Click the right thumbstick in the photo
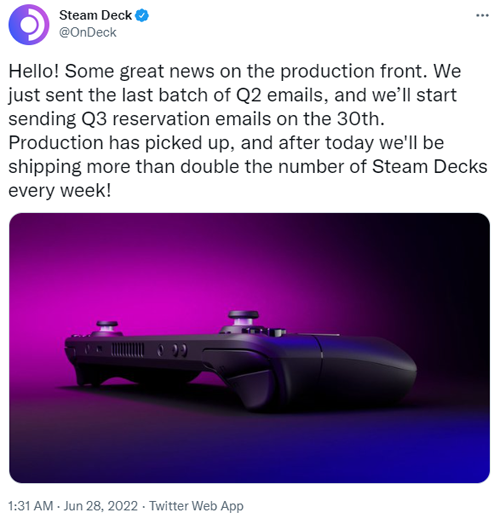This screenshot has height=524, width=500. [x=243, y=319]
